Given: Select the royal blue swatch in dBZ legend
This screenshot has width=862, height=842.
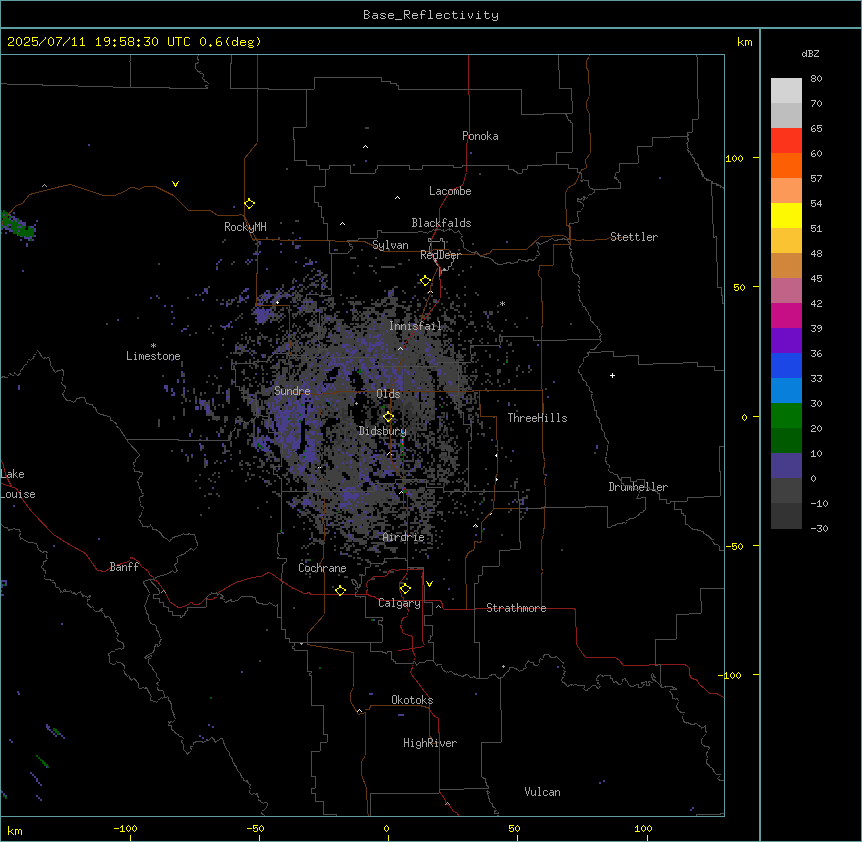Looking at the screenshot, I should point(786,365).
